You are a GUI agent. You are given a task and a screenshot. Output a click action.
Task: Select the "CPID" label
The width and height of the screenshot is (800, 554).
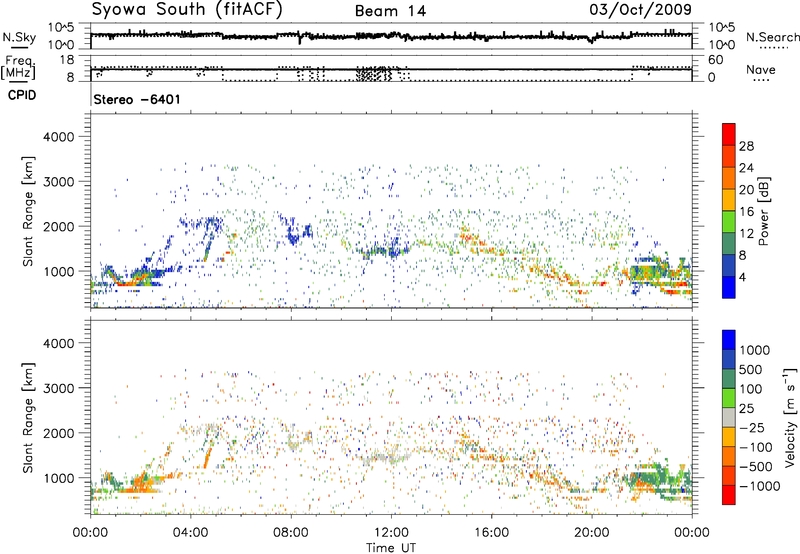click(x=22, y=95)
